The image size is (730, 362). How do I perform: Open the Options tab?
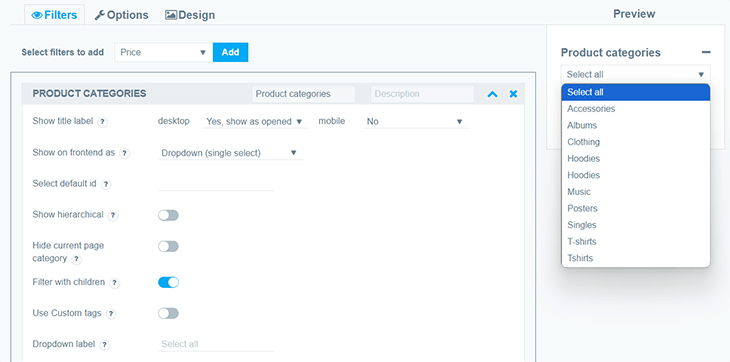(122, 15)
